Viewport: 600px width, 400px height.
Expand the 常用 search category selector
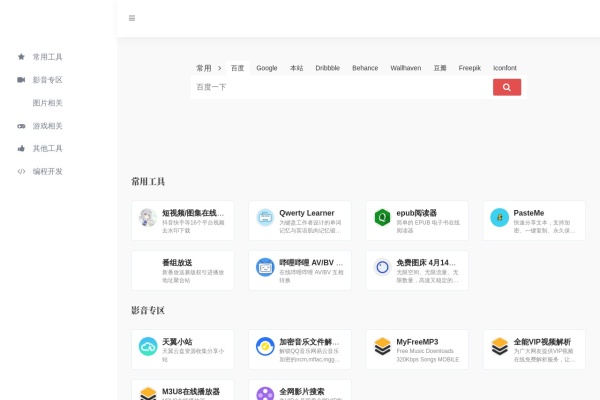(x=206, y=68)
